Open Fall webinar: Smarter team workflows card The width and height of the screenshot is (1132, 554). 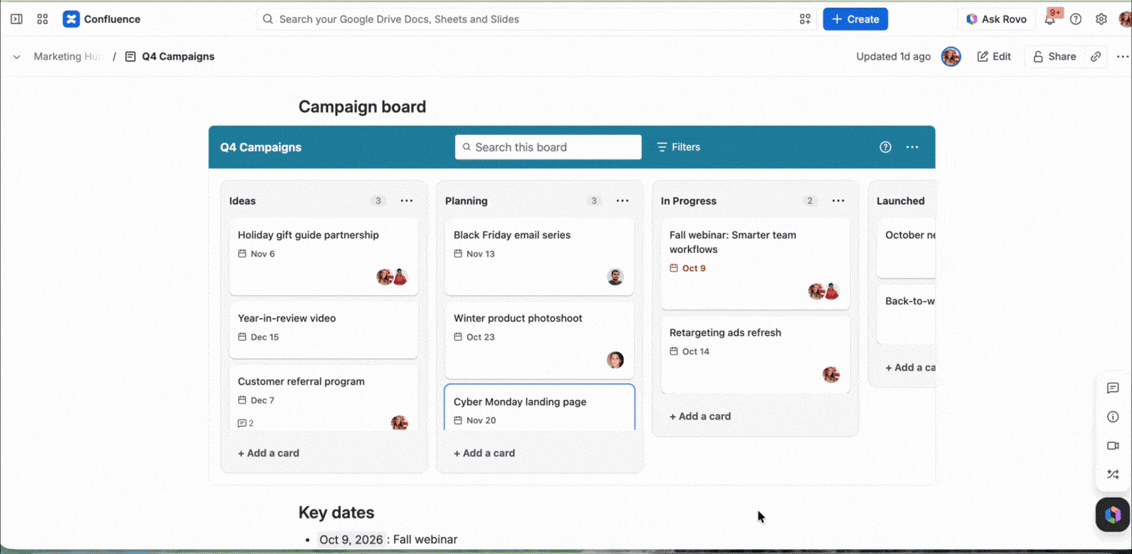(x=755, y=264)
